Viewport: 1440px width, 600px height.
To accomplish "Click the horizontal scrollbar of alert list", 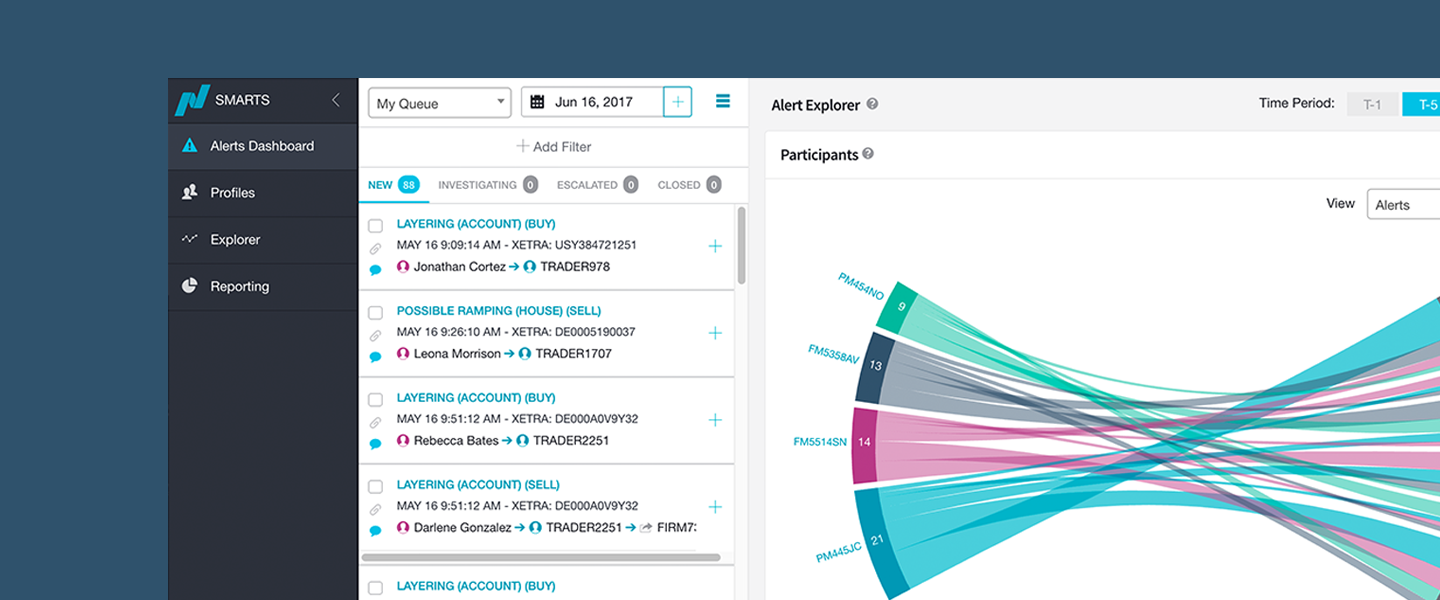I will coord(541,557).
